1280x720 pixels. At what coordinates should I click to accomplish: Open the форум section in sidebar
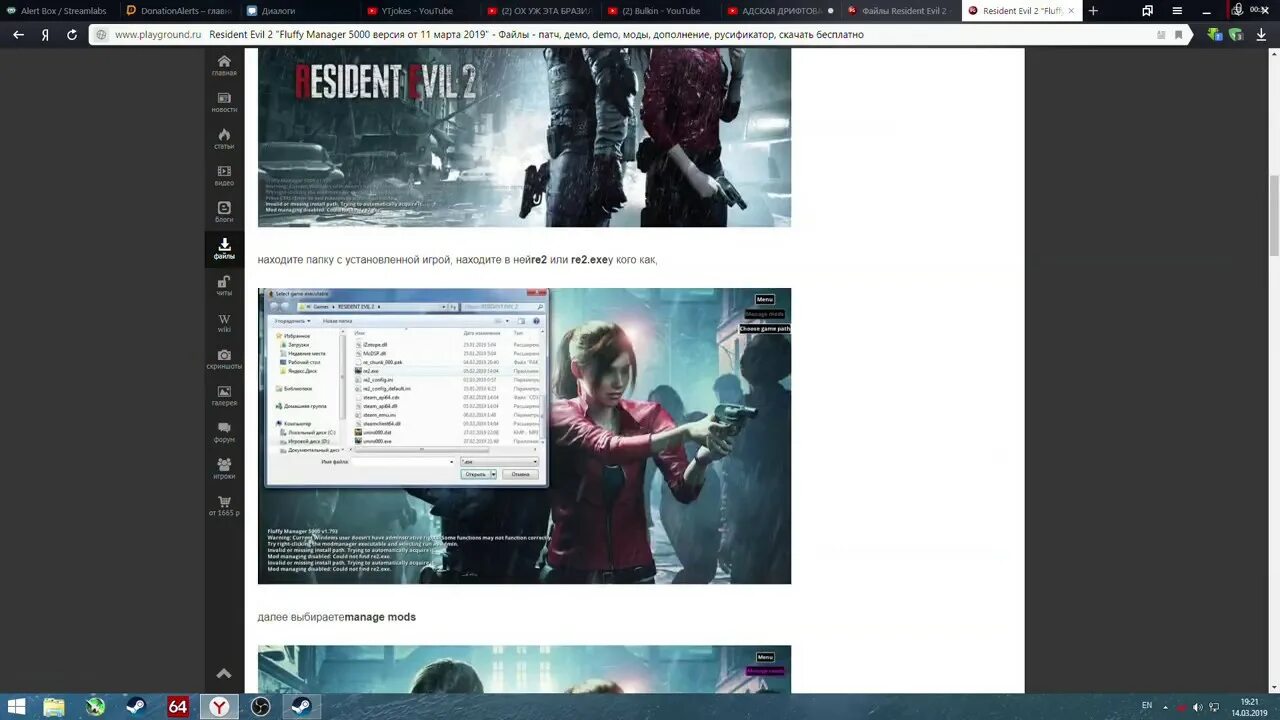tap(224, 433)
